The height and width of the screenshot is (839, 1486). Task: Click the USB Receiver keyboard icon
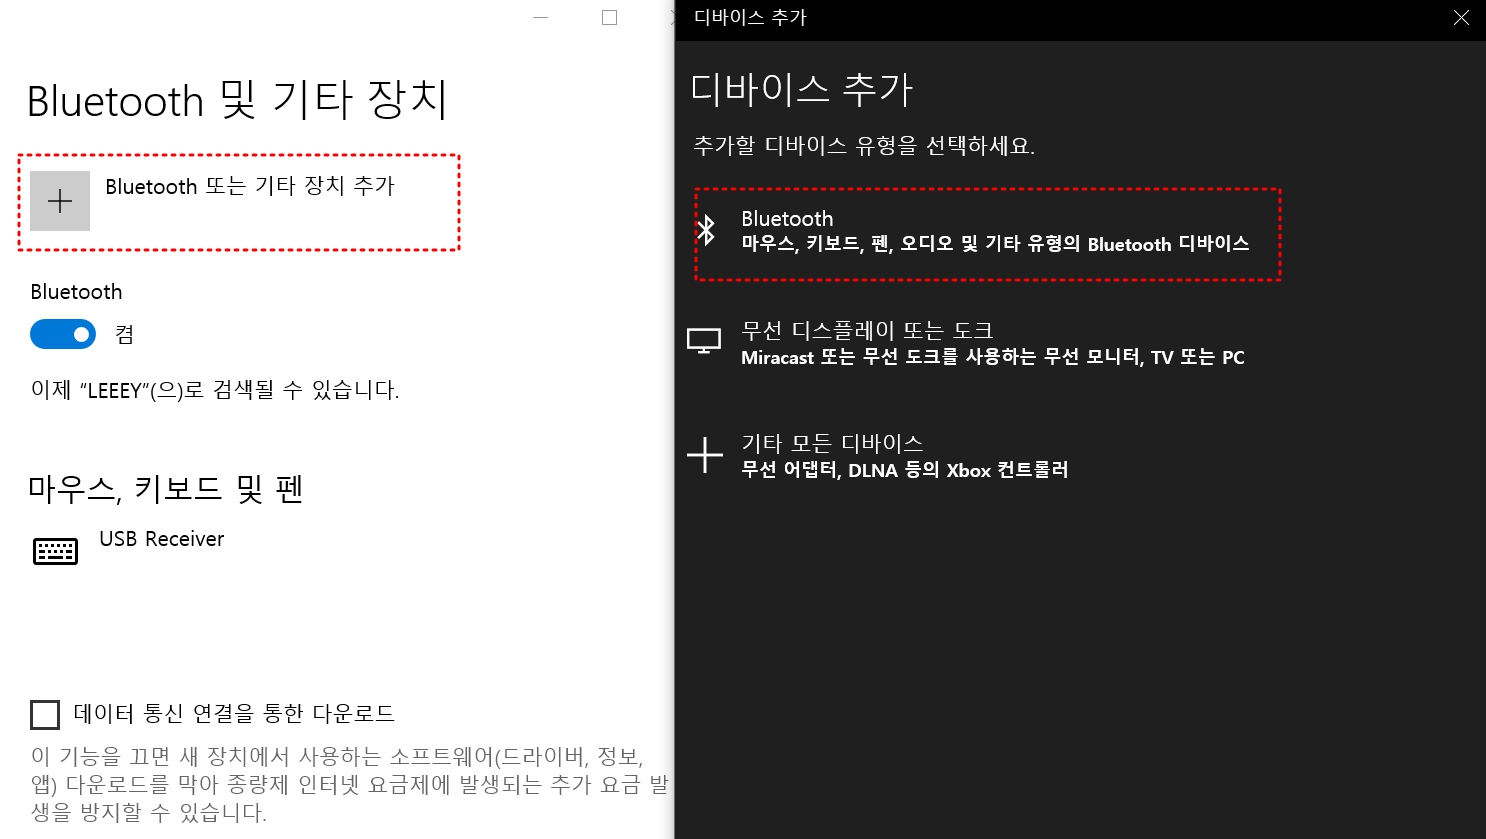pyautogui.click(x=55, y=551)
